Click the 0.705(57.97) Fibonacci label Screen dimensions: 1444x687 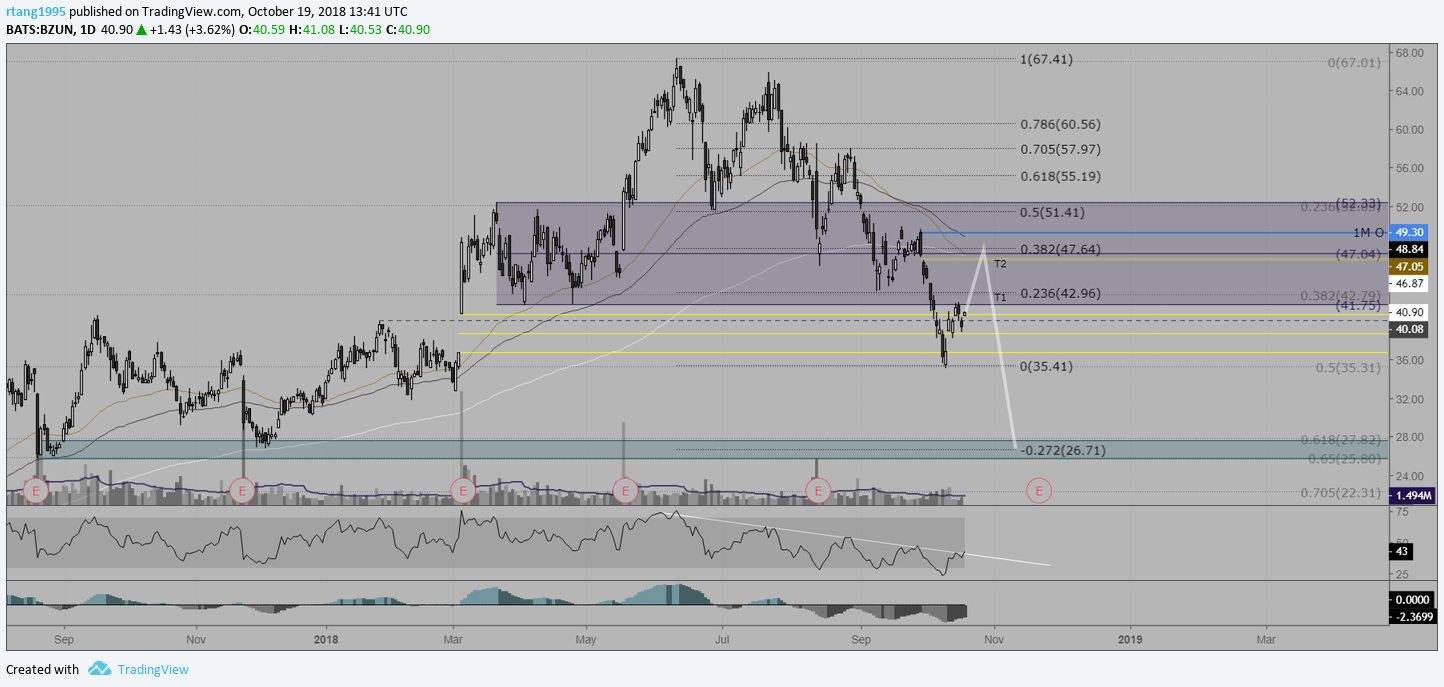[x=1060, y=149]
